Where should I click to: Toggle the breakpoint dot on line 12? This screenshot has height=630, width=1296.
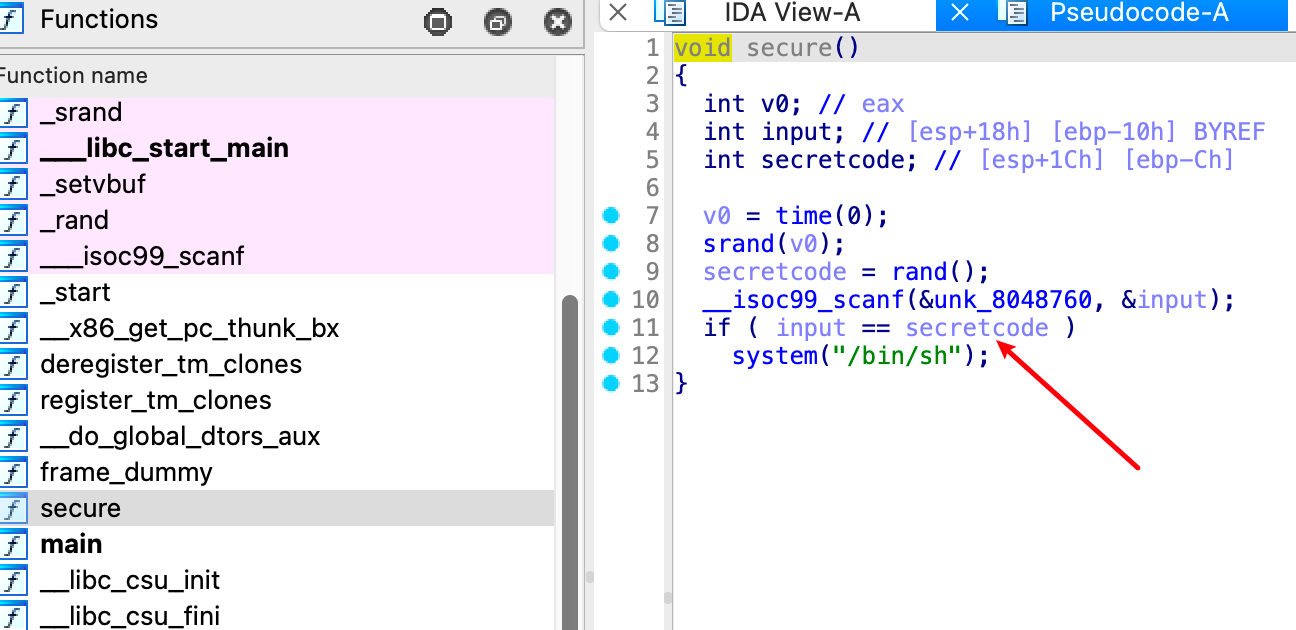(x=612, y=356)
